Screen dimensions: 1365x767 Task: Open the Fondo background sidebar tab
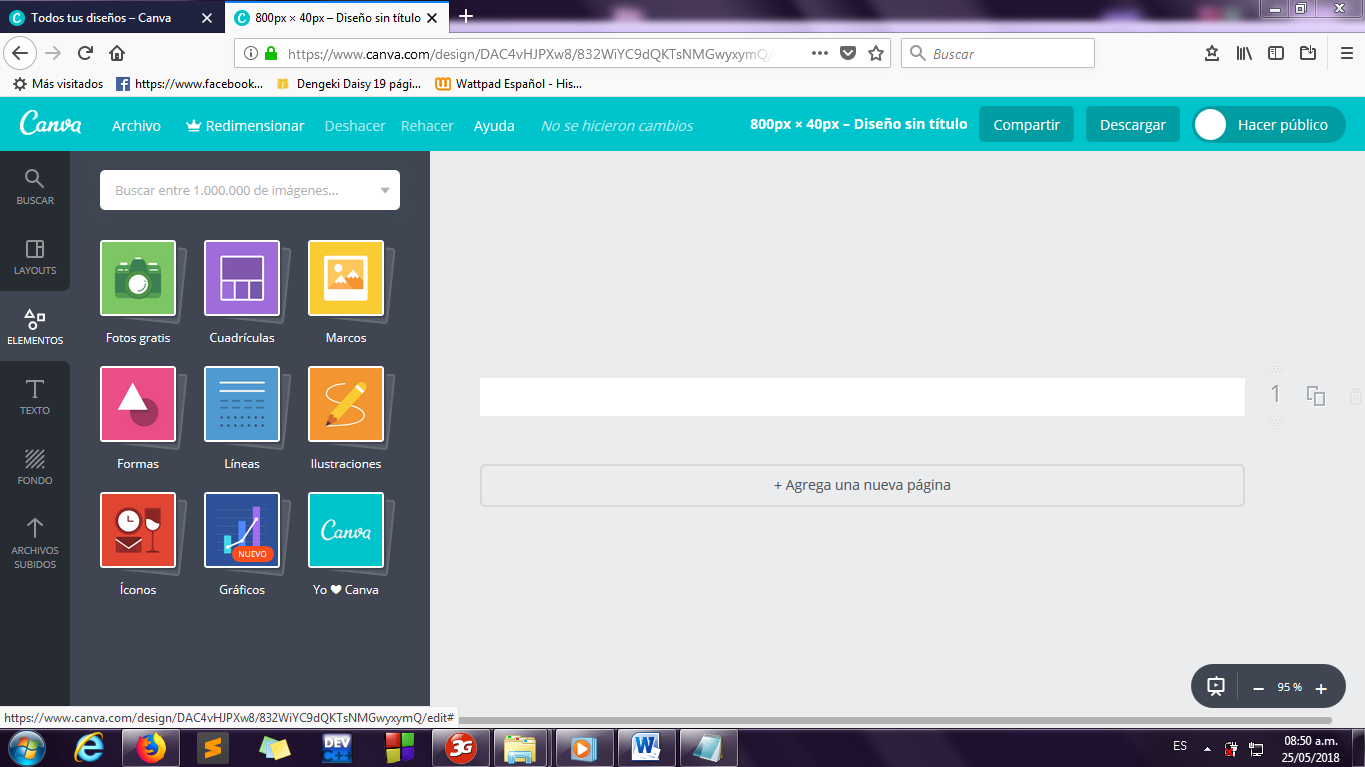click(x=35, y=466)
